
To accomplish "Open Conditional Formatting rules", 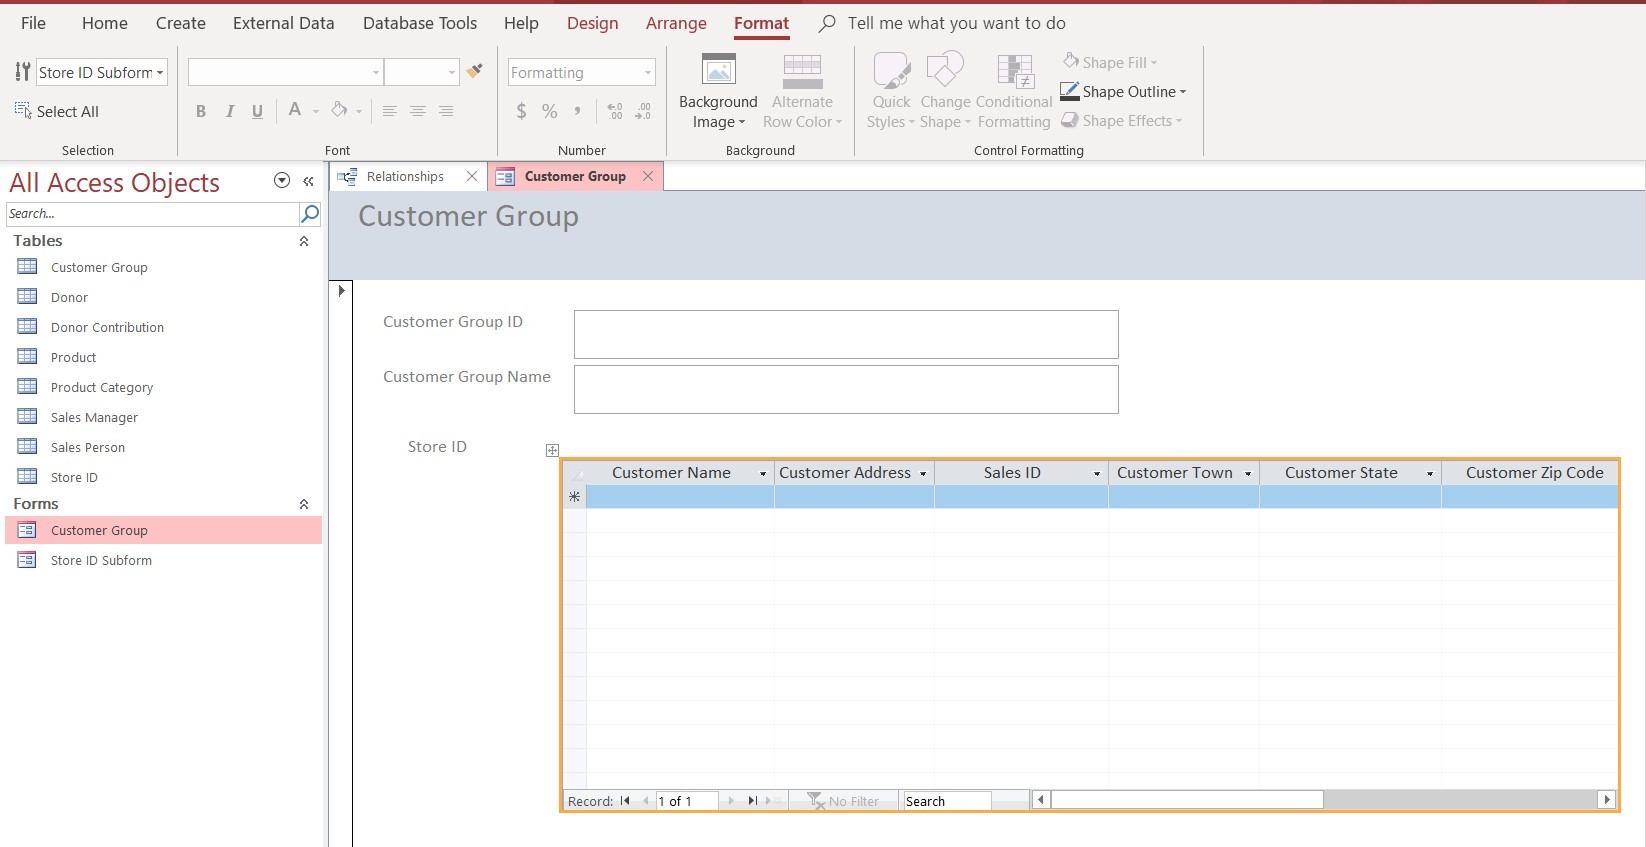I will (x=1014, y=92).
